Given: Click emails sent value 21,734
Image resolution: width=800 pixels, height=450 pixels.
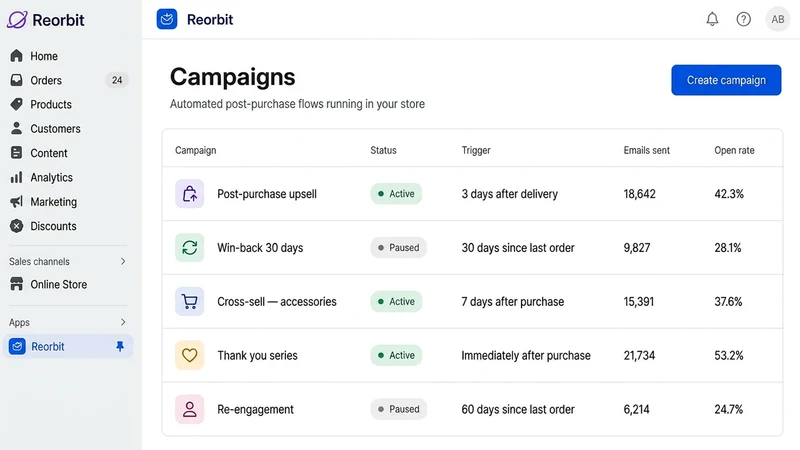Looking at the screenshot, I should 639,355.
